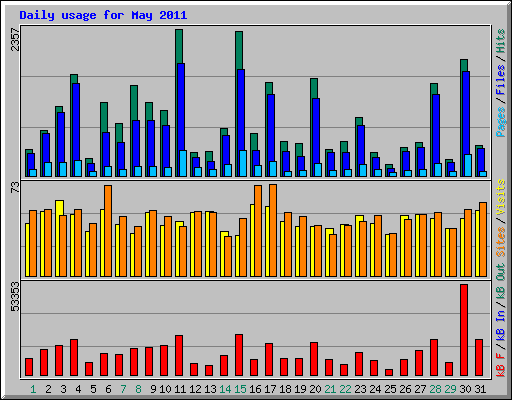
Task: Click the yellow visits bar for day 16
Action: click(x=252, y=240)
